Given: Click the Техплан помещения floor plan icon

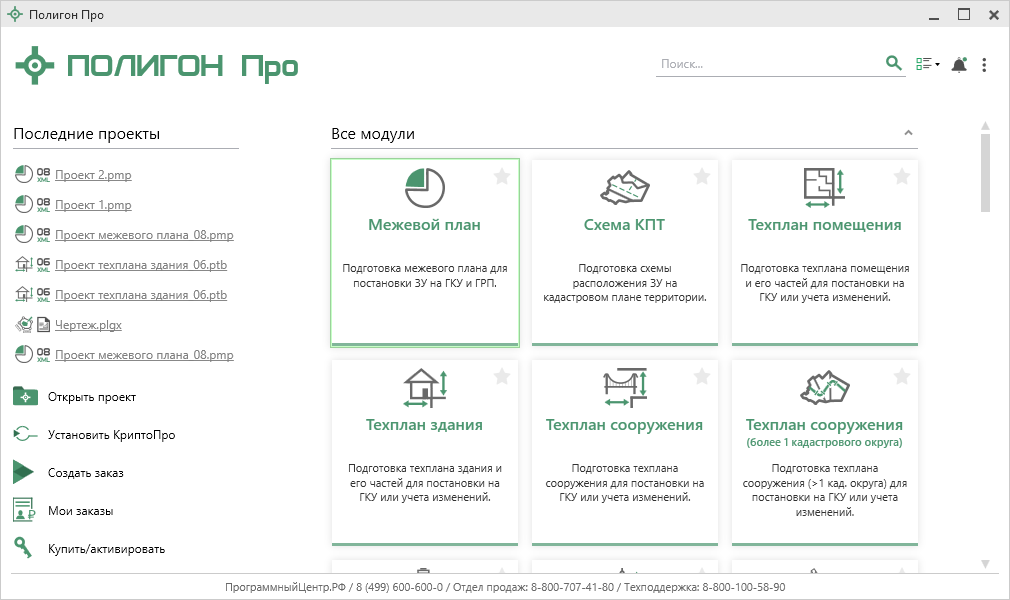Looking at the screenshot, I should pos(824,186).
